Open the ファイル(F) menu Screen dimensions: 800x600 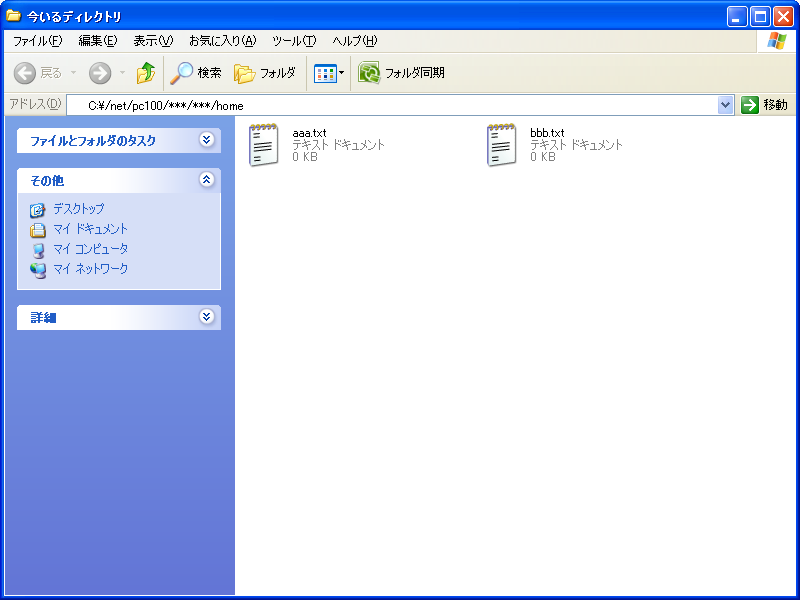[x=37, y=41]
